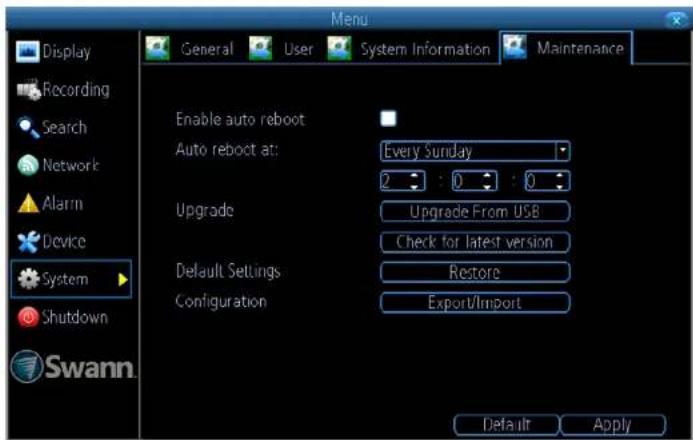This screenshot has height=440, width=693.
Task: Increase the reboot hour value
Action: 414,176
